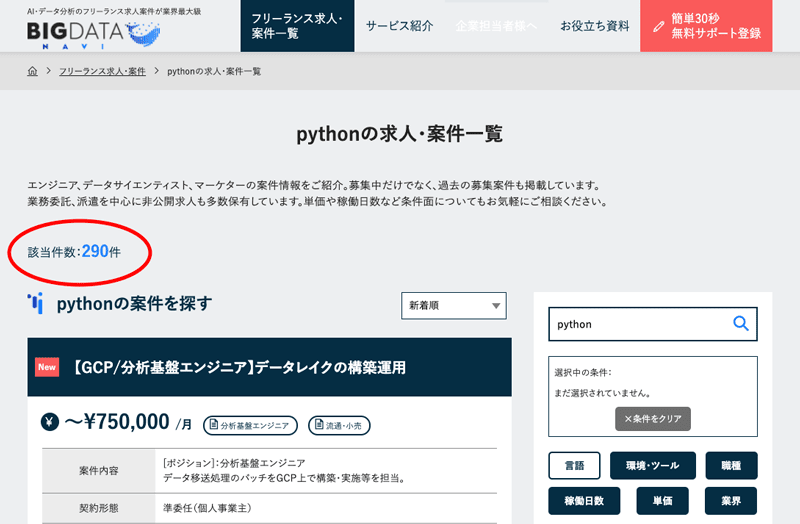Screen dimensions: 800x524
Task: Click the 流通・小売 tag
Action: pyautogui.click(x=339, y=426)
